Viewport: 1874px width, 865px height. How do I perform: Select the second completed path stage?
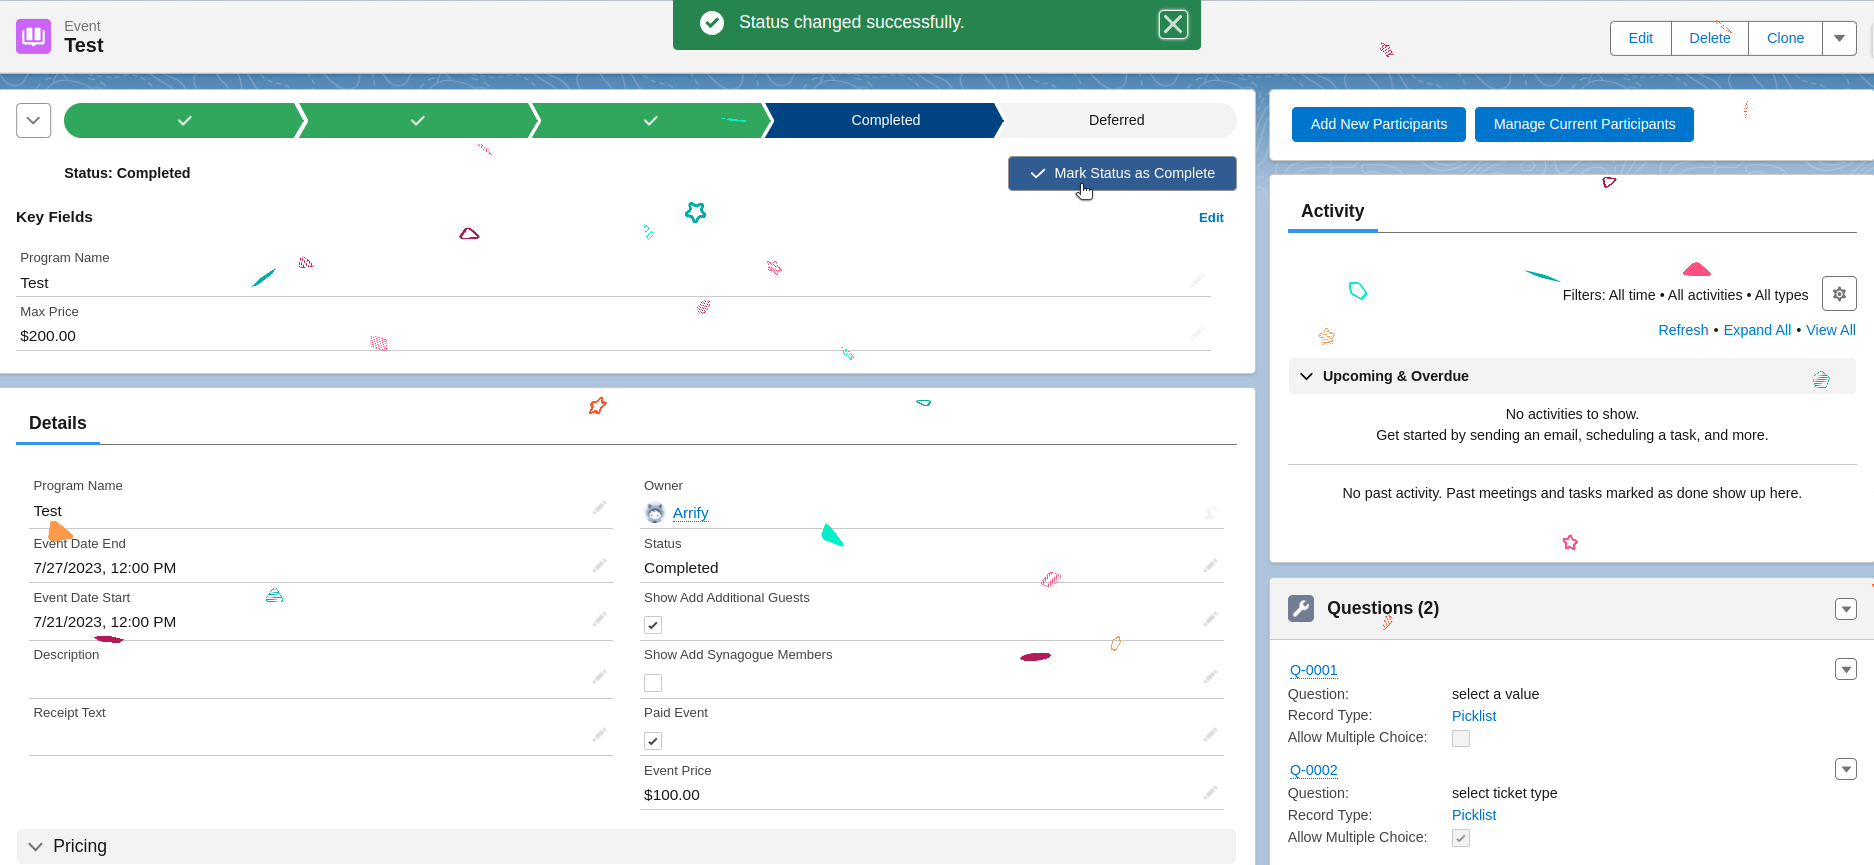pos(418,120)
